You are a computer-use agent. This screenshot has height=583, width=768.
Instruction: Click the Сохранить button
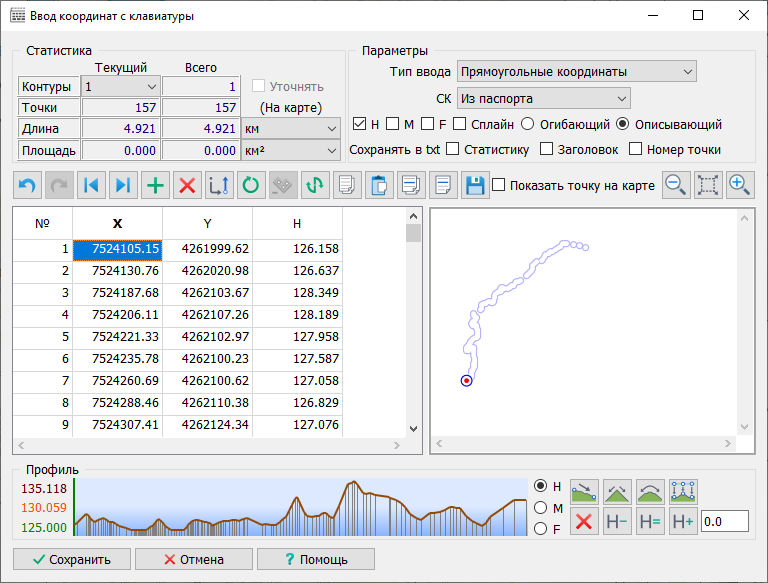click(x=70, y=559)
